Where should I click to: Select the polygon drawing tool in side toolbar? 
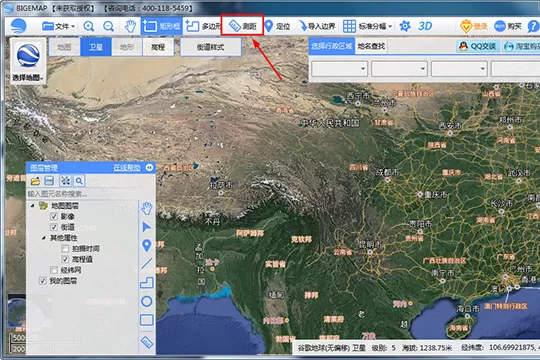(147, 282)
